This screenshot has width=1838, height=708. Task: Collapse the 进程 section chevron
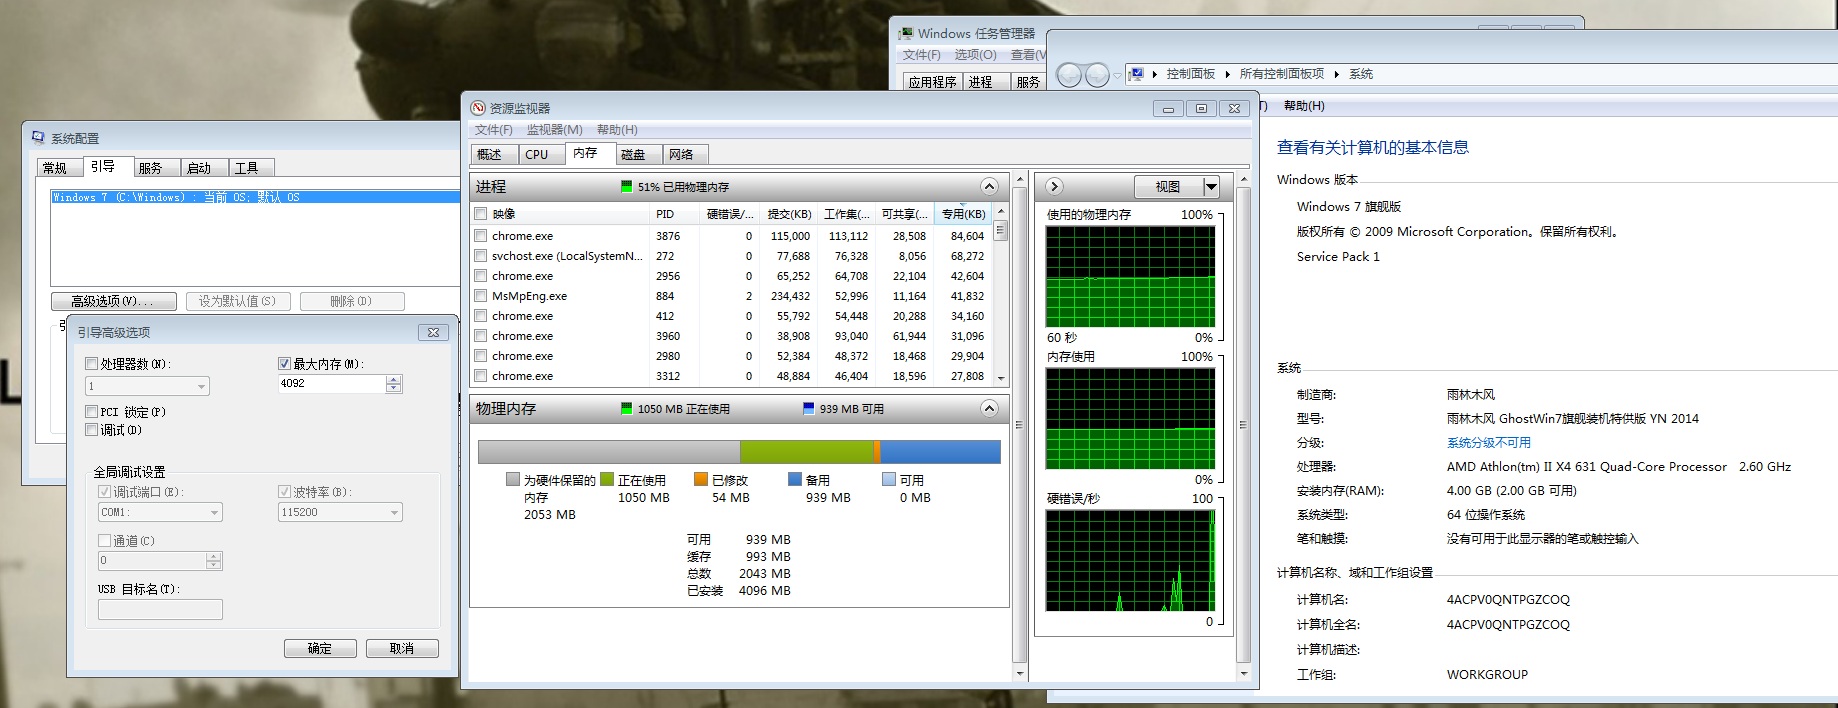click(x=989, y=186)
